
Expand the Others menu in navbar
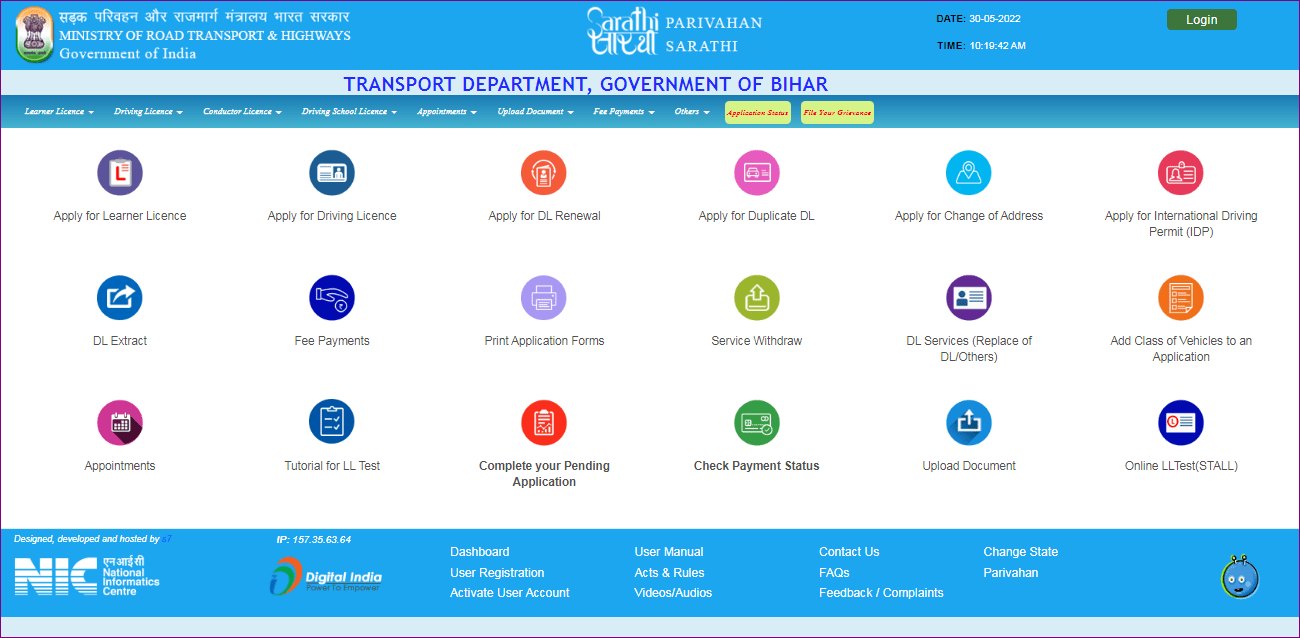691,112
